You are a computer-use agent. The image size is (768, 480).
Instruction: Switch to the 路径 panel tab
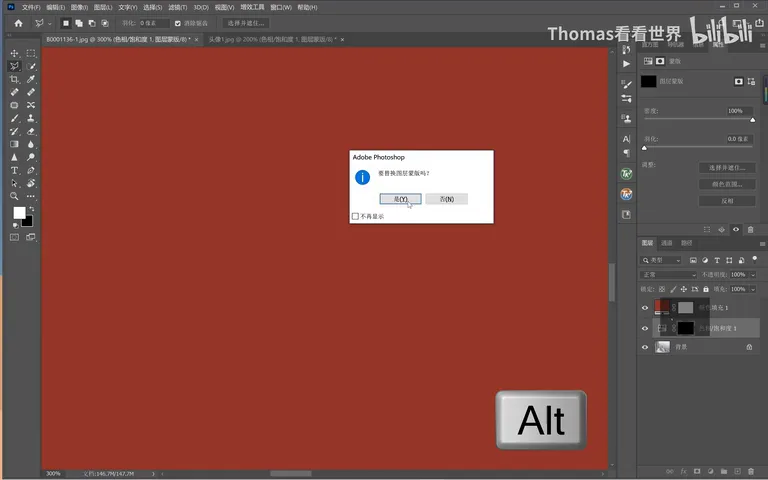tap(687, 243)
